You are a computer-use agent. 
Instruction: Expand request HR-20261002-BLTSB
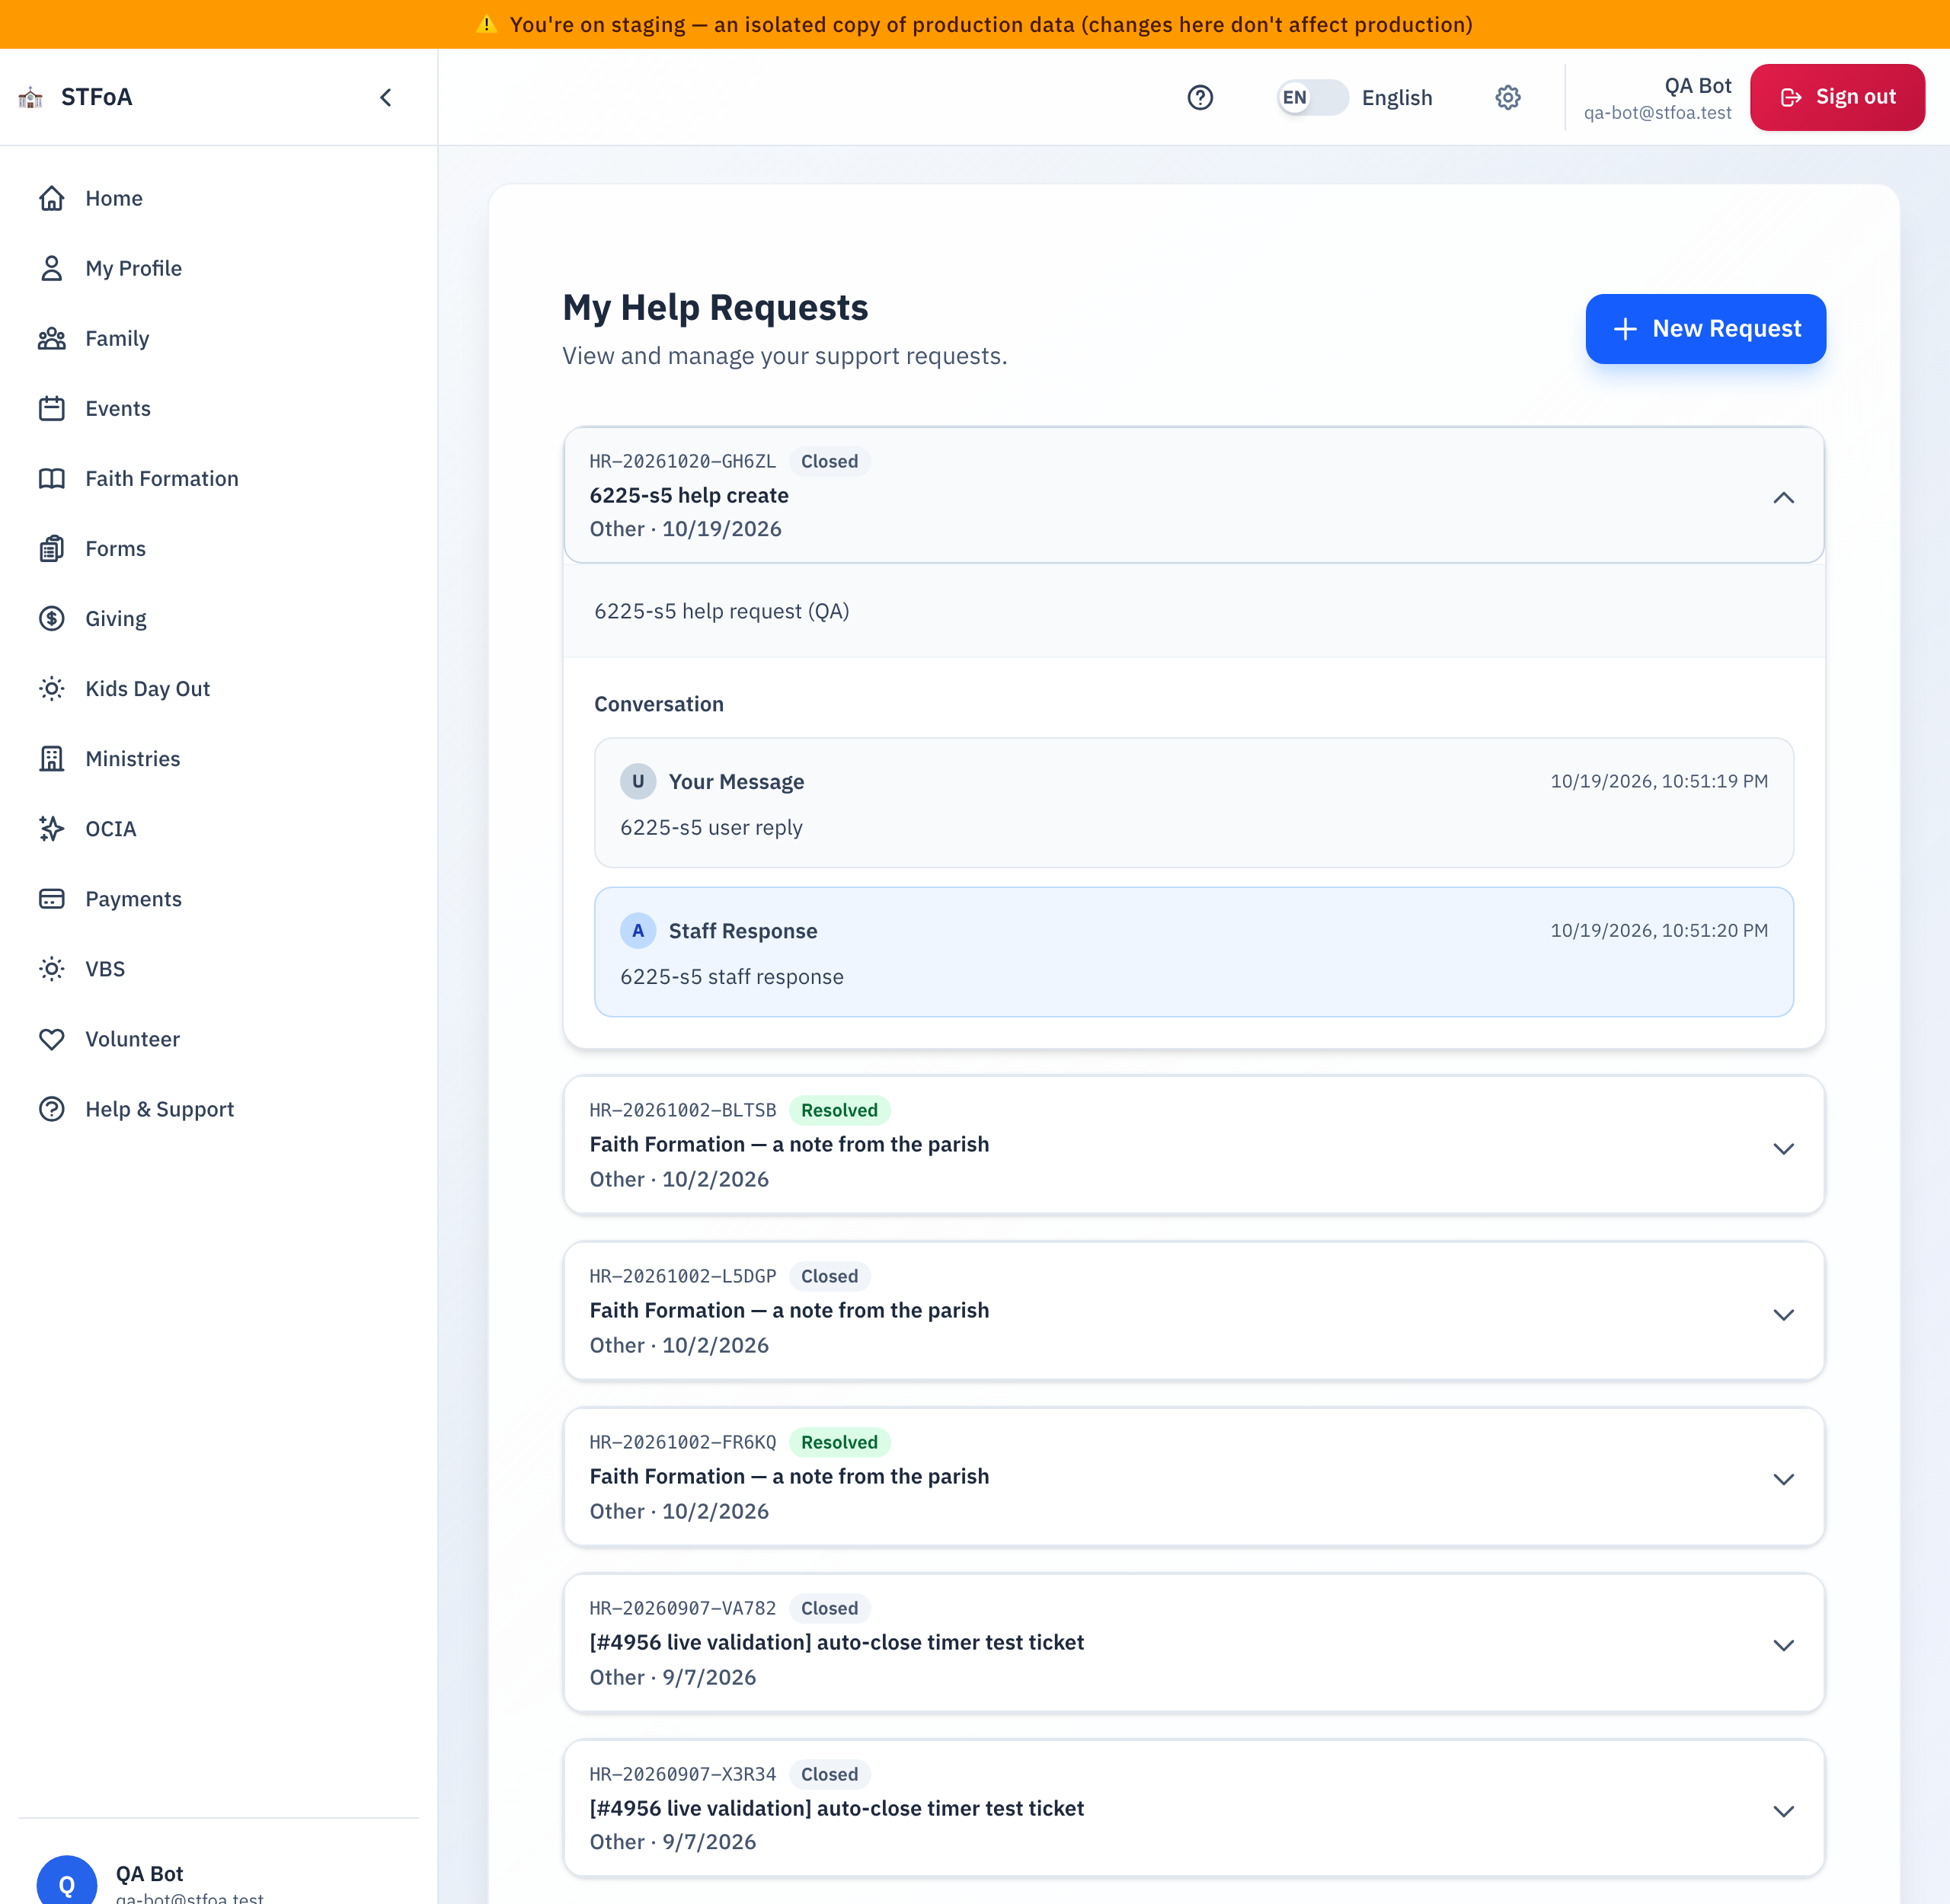[1194, 1144]
